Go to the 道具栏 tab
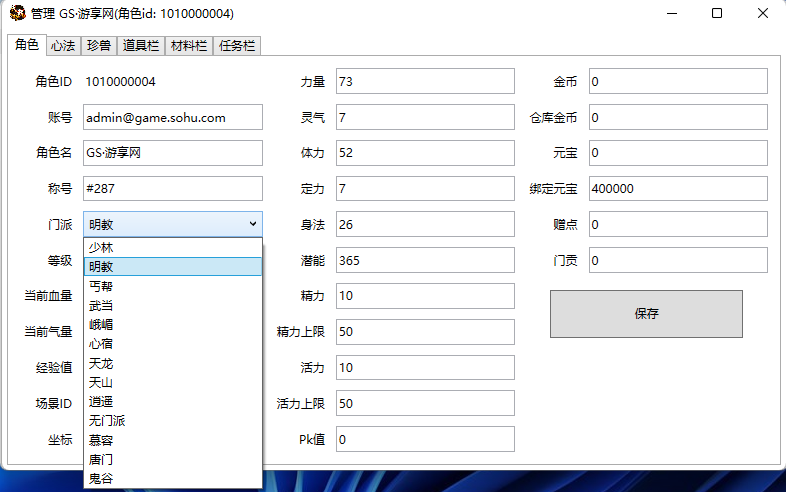 [141, 46]
